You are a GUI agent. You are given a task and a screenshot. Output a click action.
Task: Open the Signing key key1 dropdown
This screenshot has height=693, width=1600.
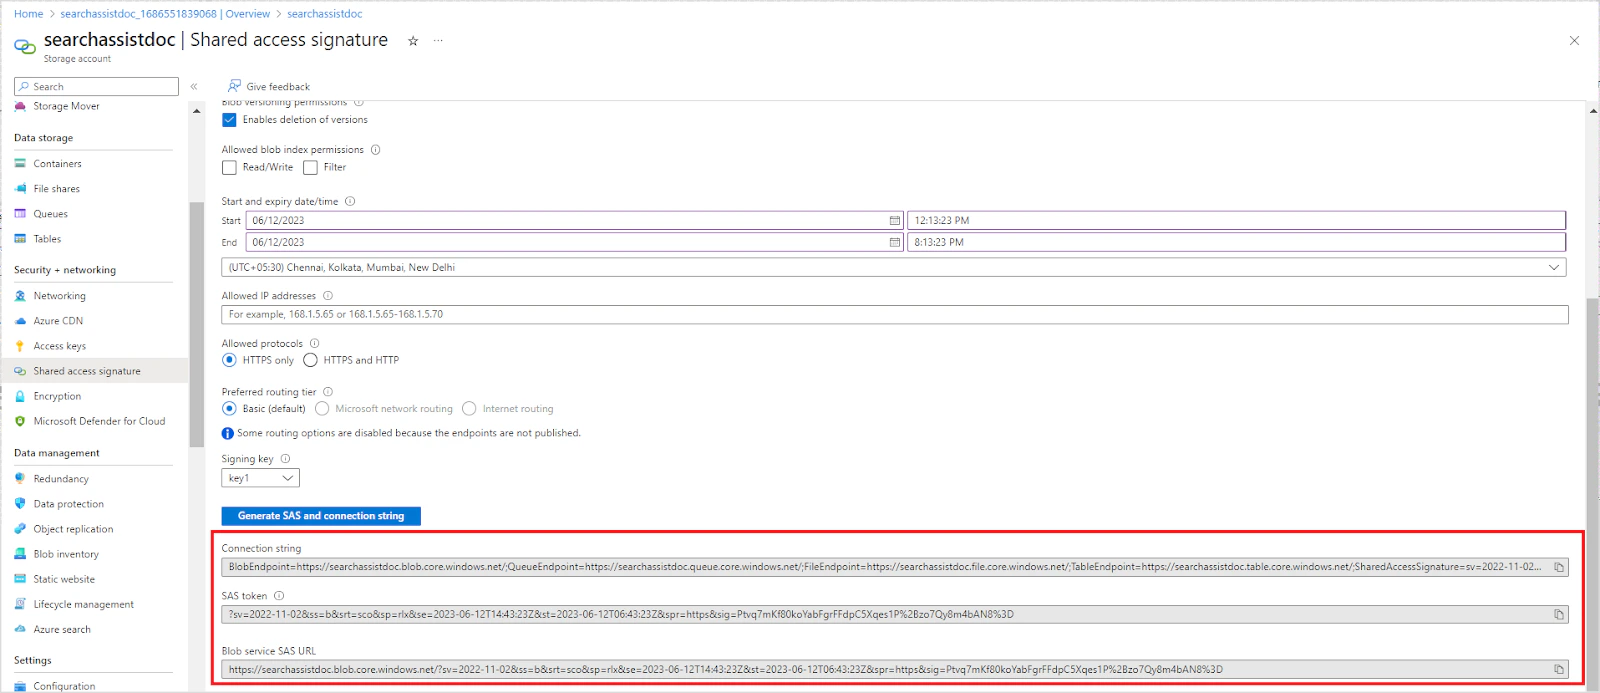pos(260,478)
